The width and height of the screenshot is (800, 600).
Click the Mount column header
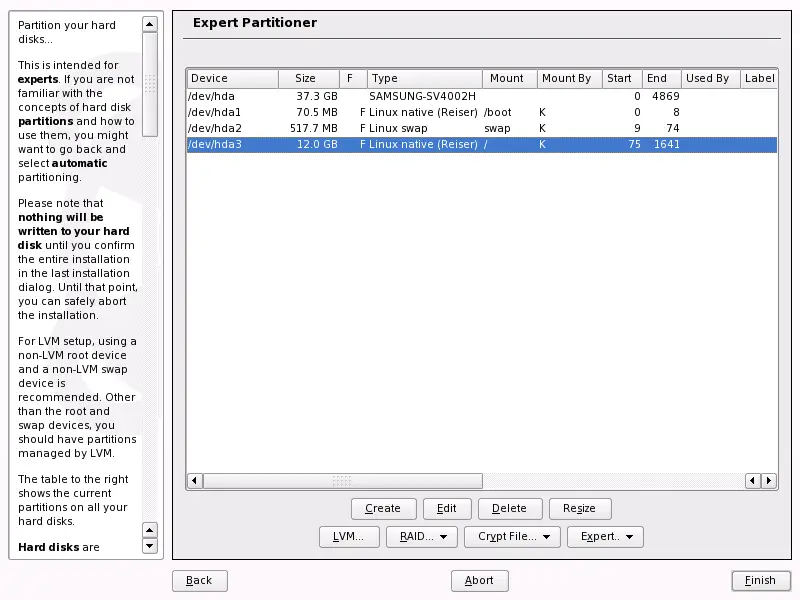[x=508, y=78]
